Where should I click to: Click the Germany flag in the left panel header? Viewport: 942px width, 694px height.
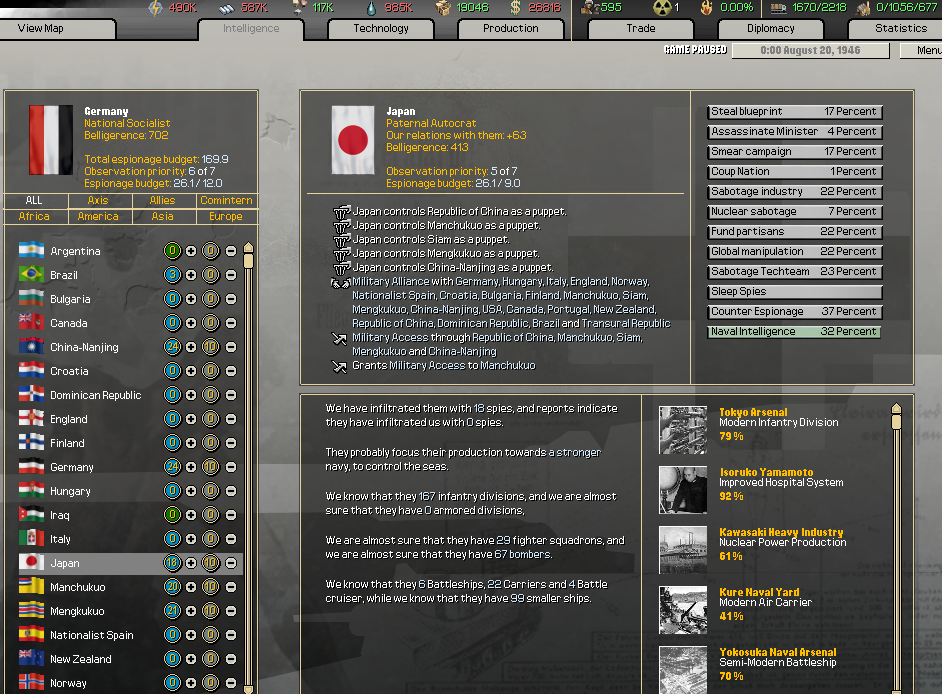click(51, 140)
